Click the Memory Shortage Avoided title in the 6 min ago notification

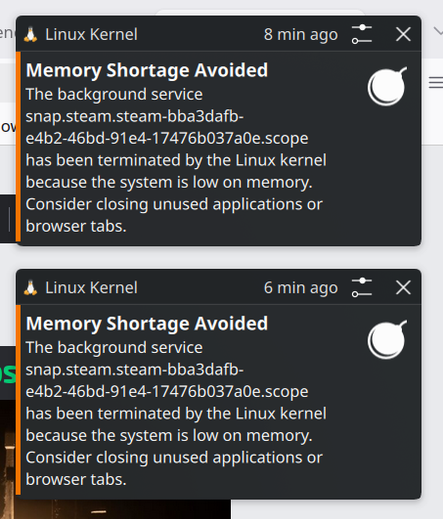147,324
